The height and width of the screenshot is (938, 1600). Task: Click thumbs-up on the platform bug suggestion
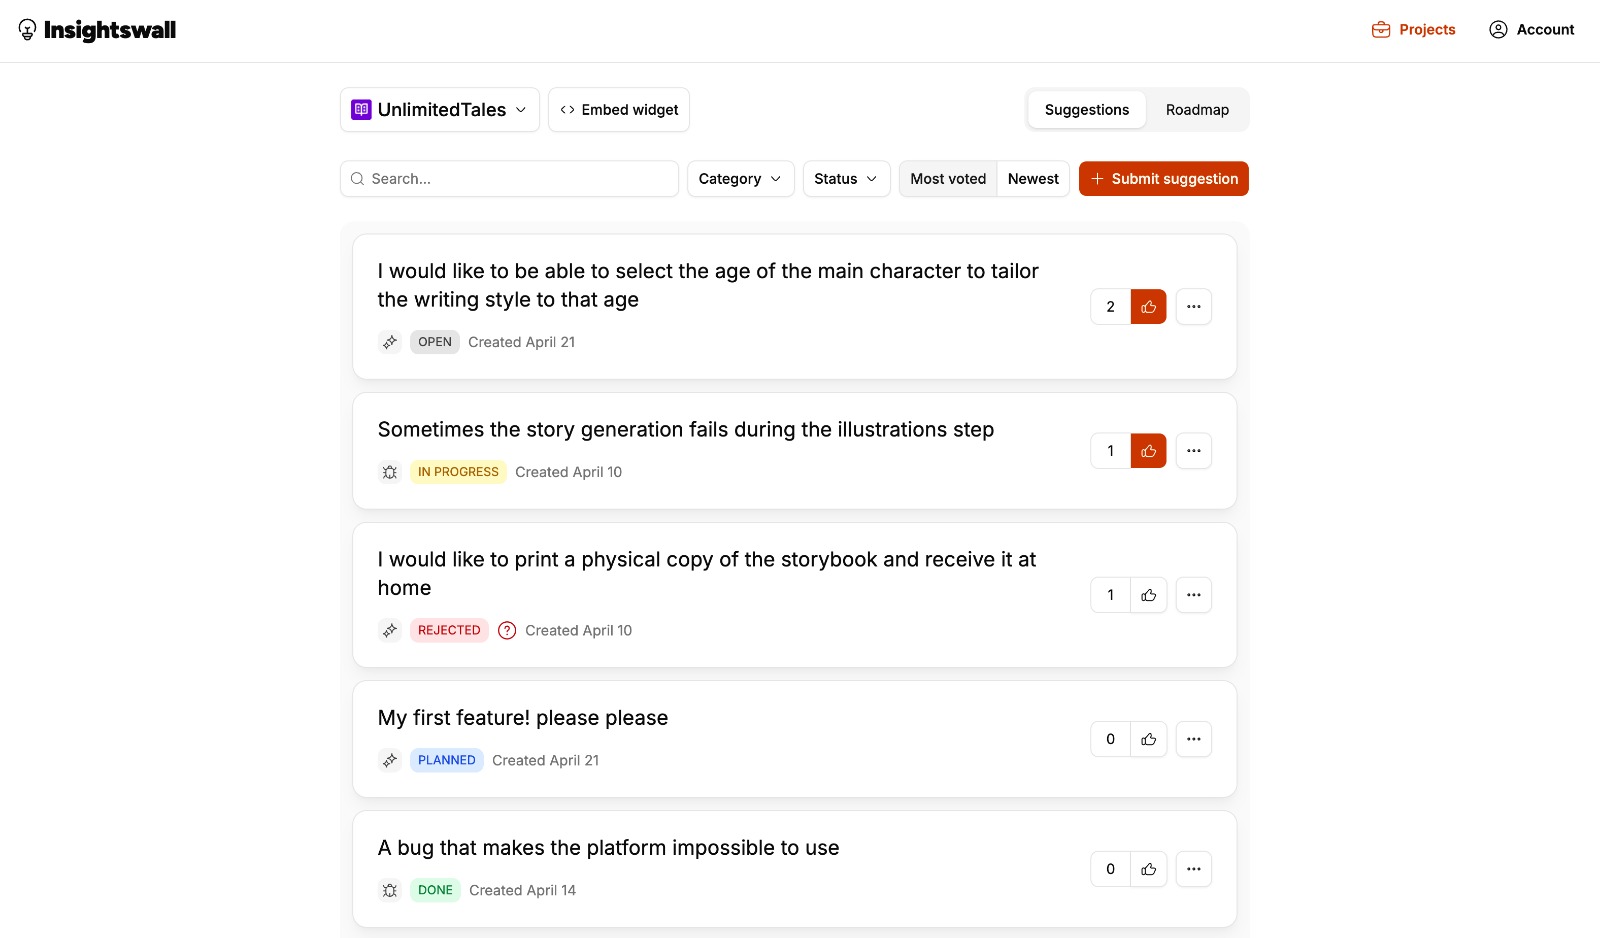coord(1148,869)
